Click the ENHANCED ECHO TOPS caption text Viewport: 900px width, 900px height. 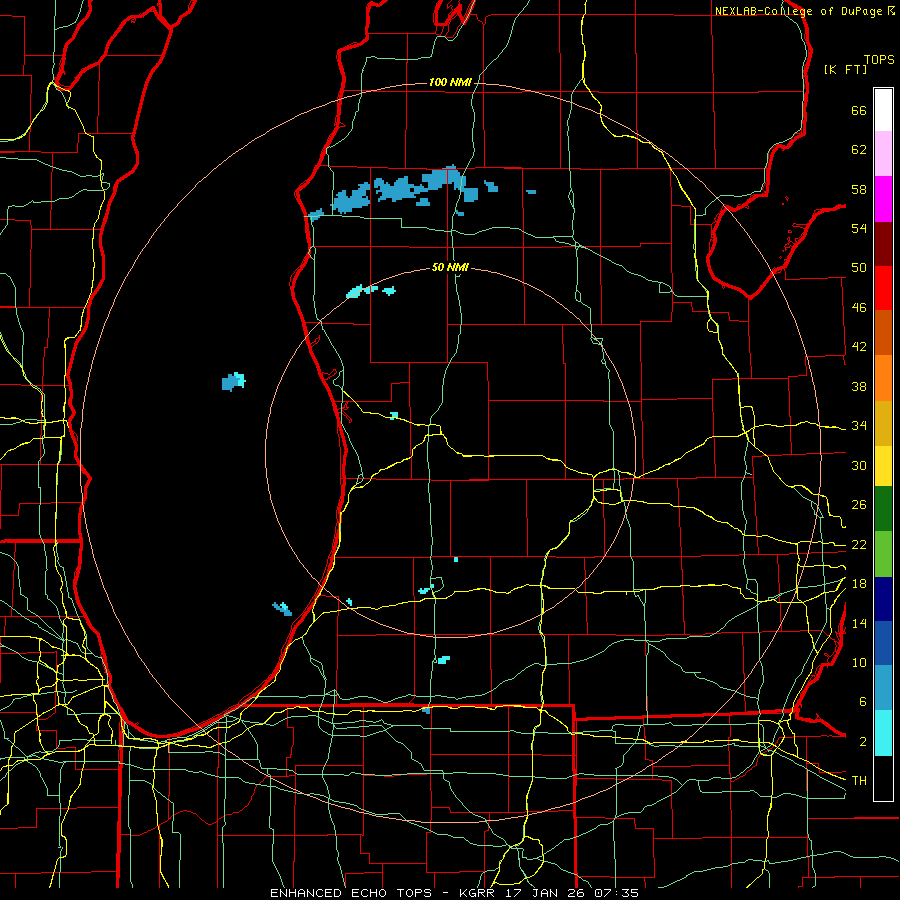coord(351,893)
